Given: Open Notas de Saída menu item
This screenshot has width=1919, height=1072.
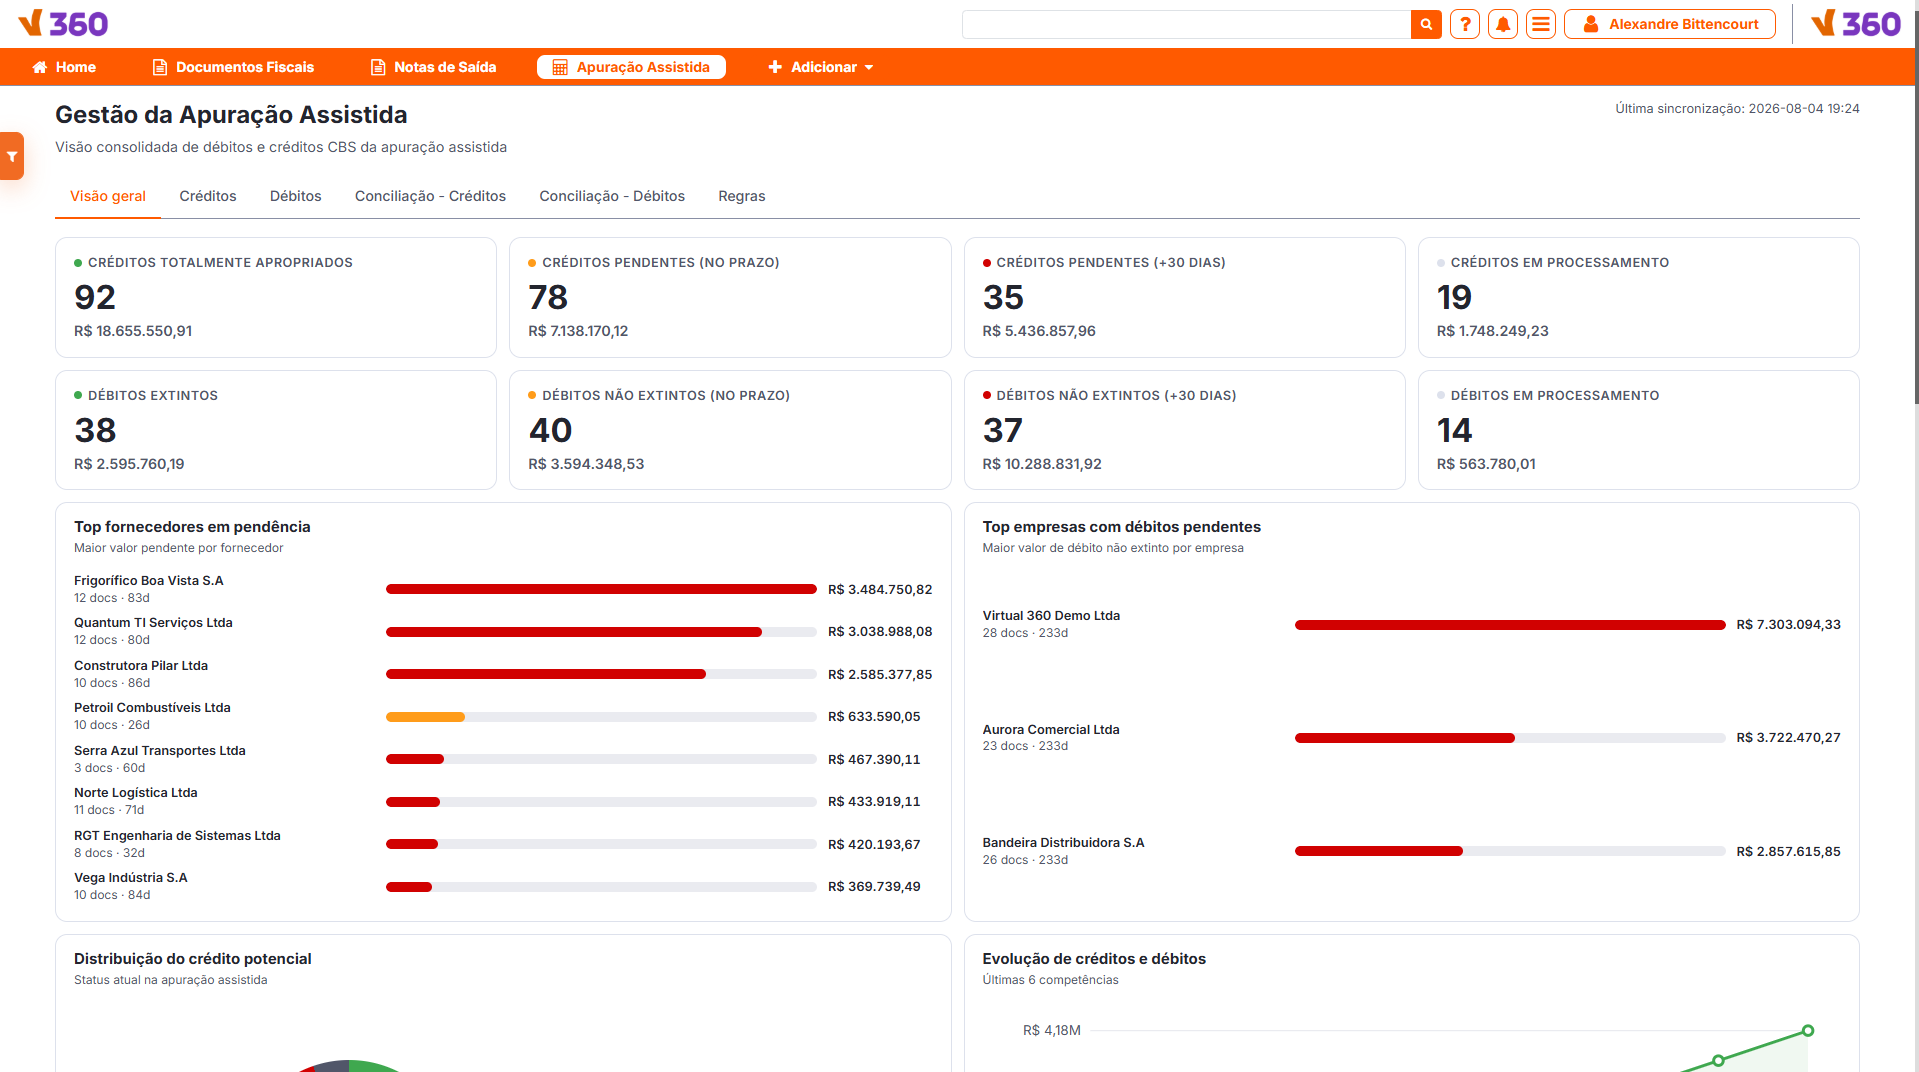Looking at the screenshot, I should [433, 67].
